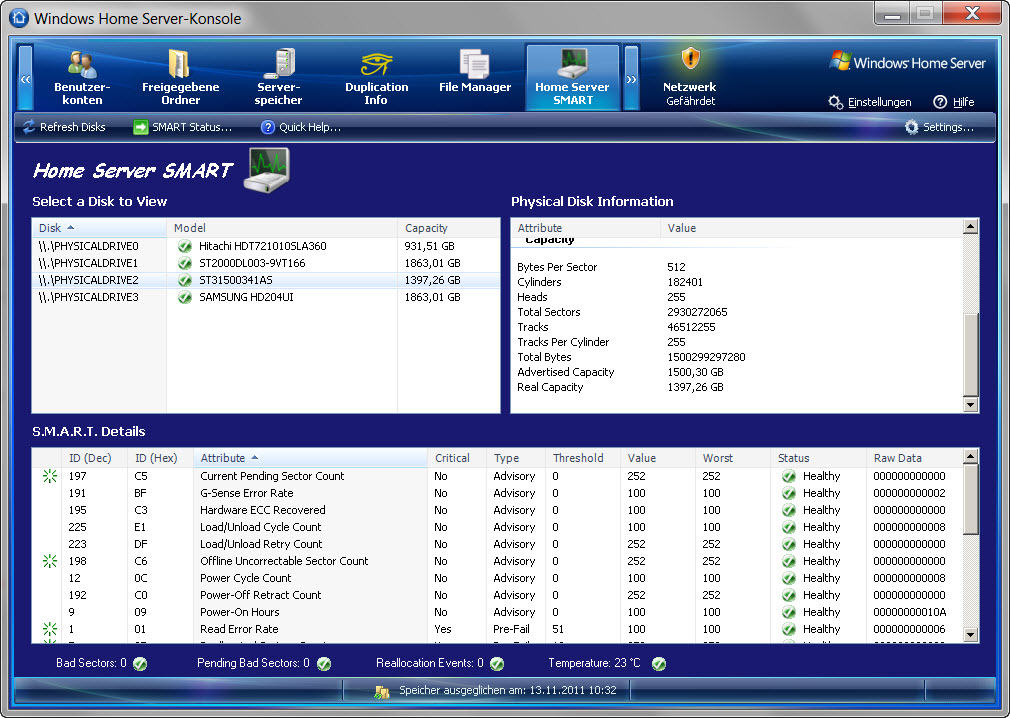
Task: Sort SMART details by ID (Dec)
Action: tap(95, 458)
